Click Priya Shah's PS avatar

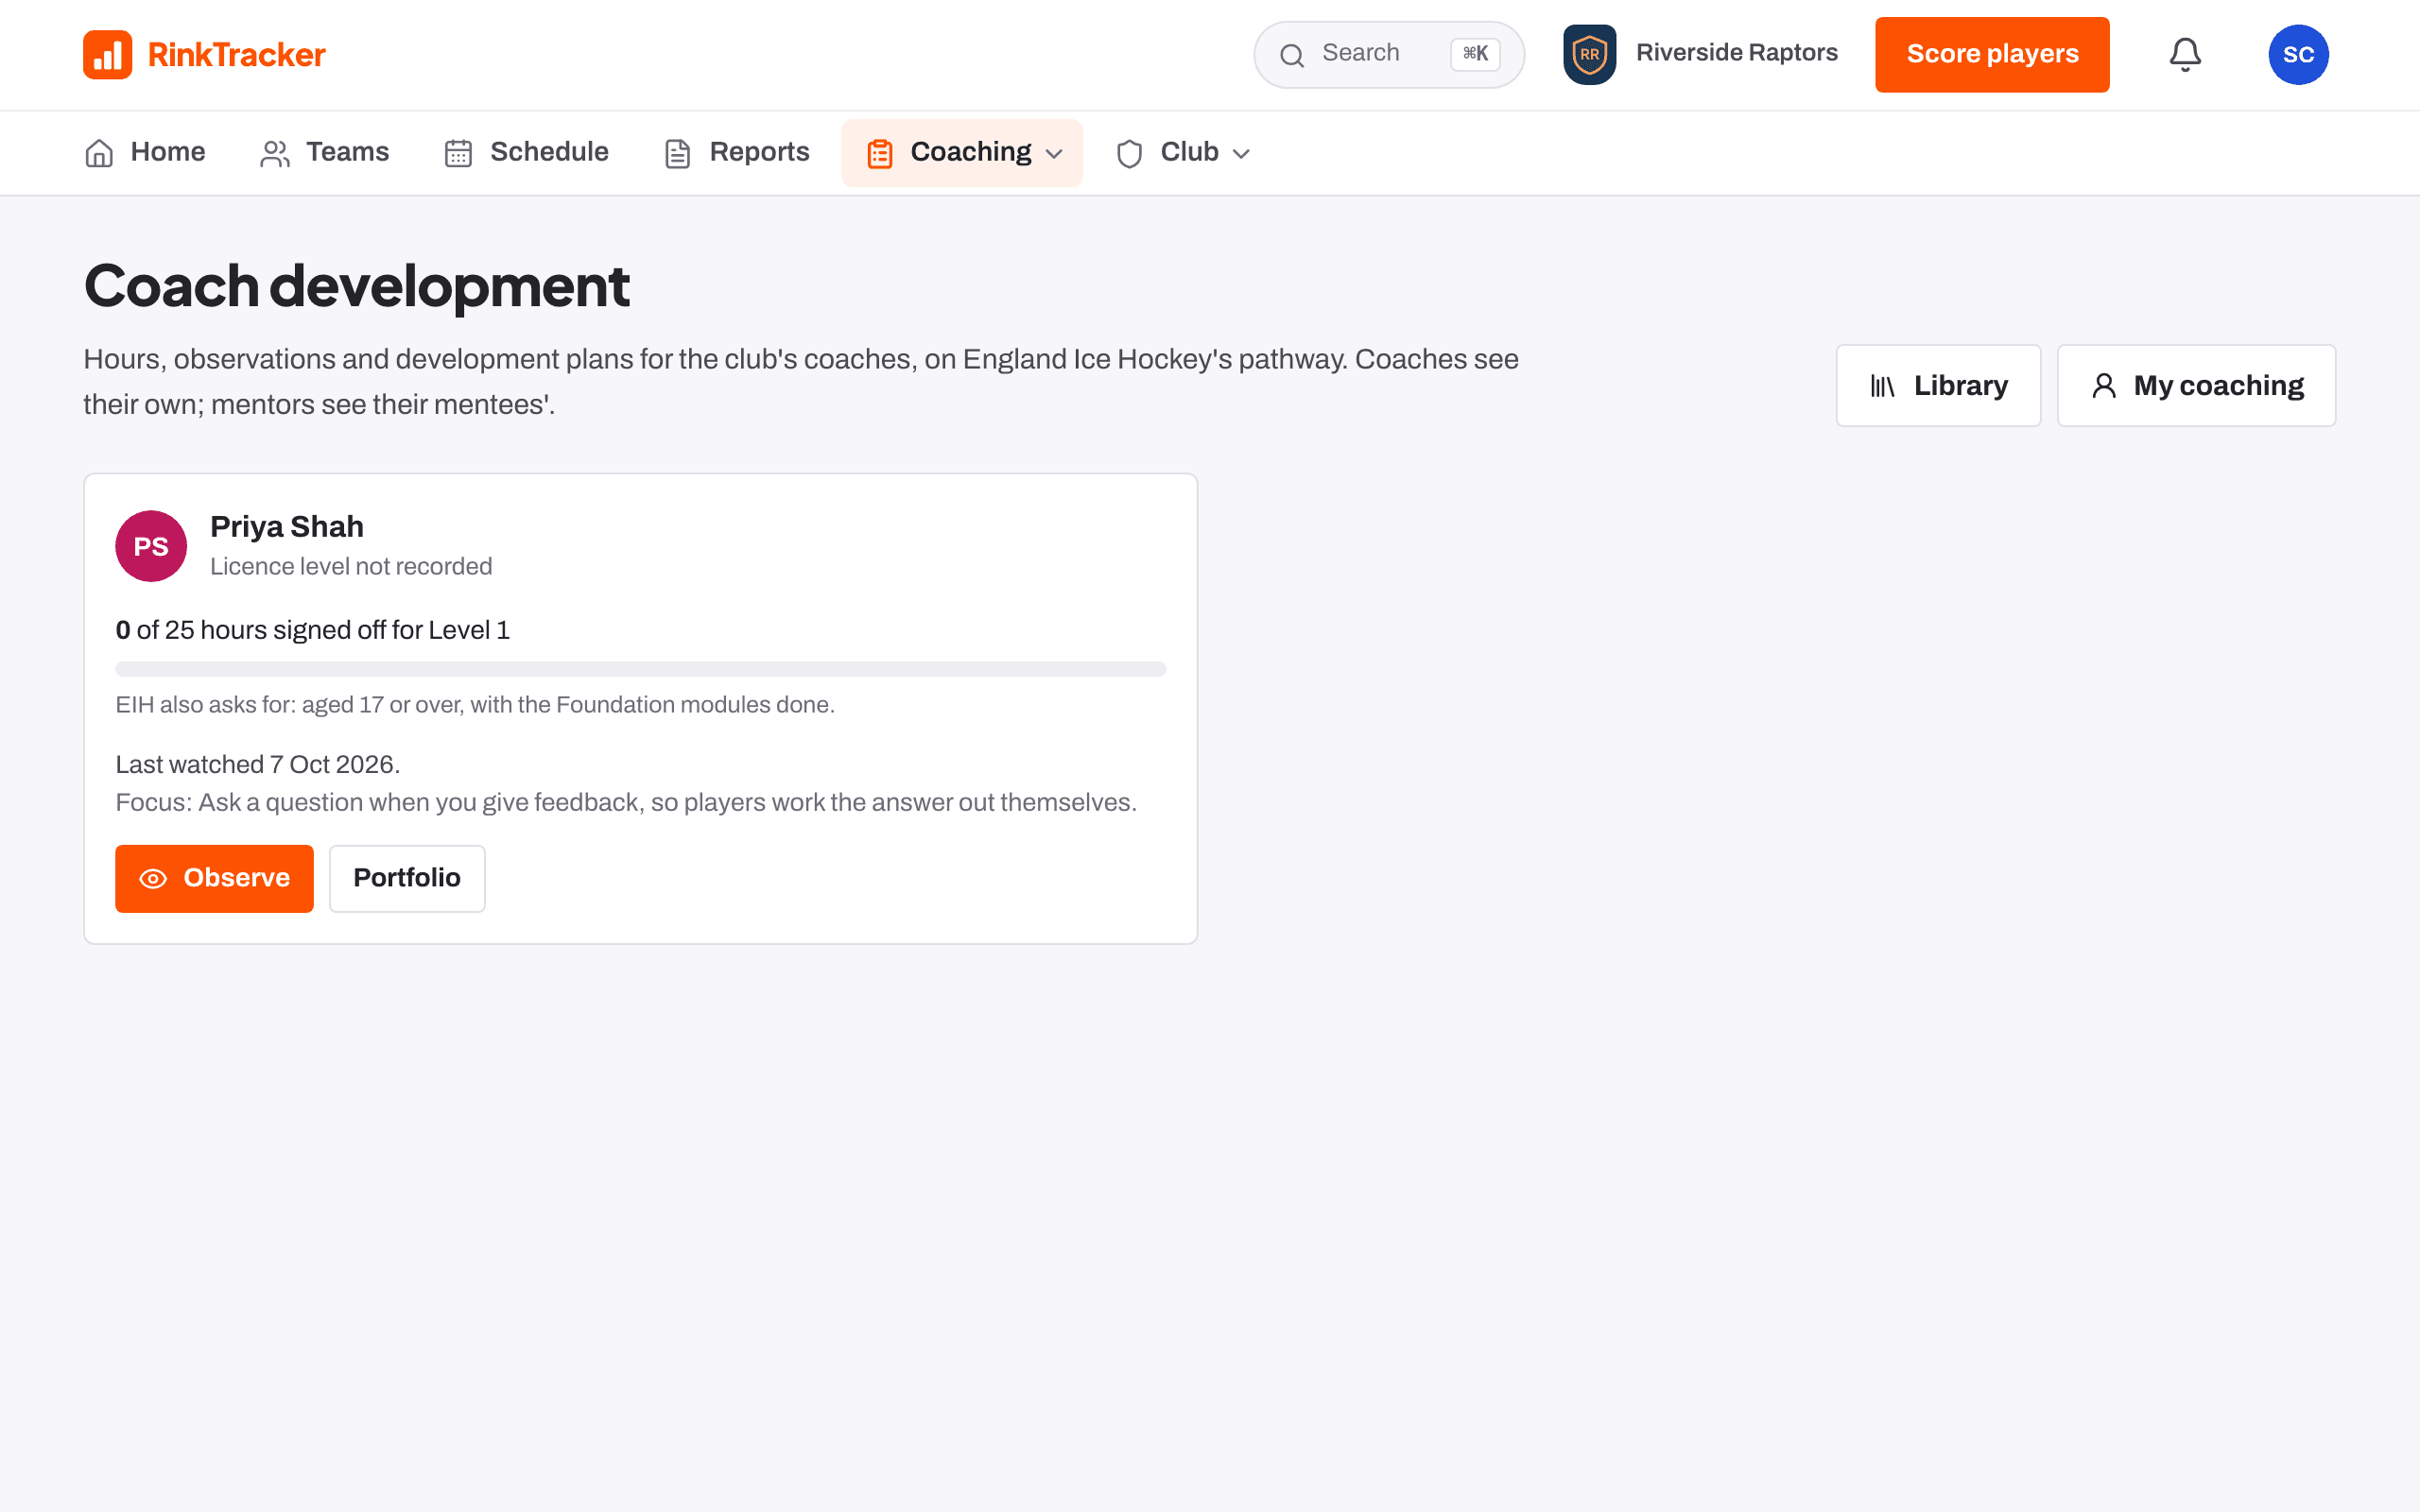click(151, 546)
